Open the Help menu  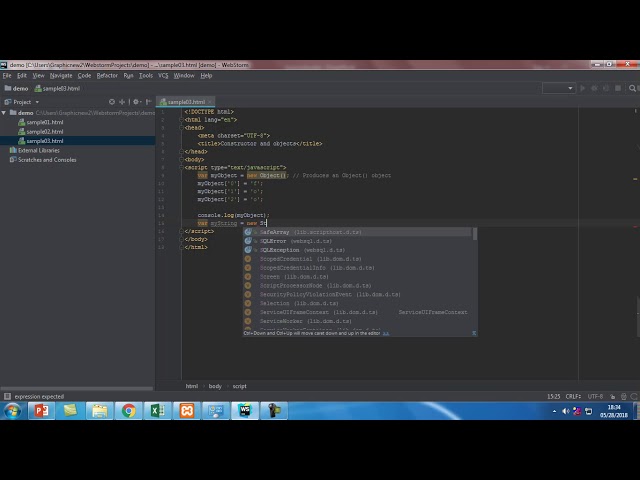point(206,76)
